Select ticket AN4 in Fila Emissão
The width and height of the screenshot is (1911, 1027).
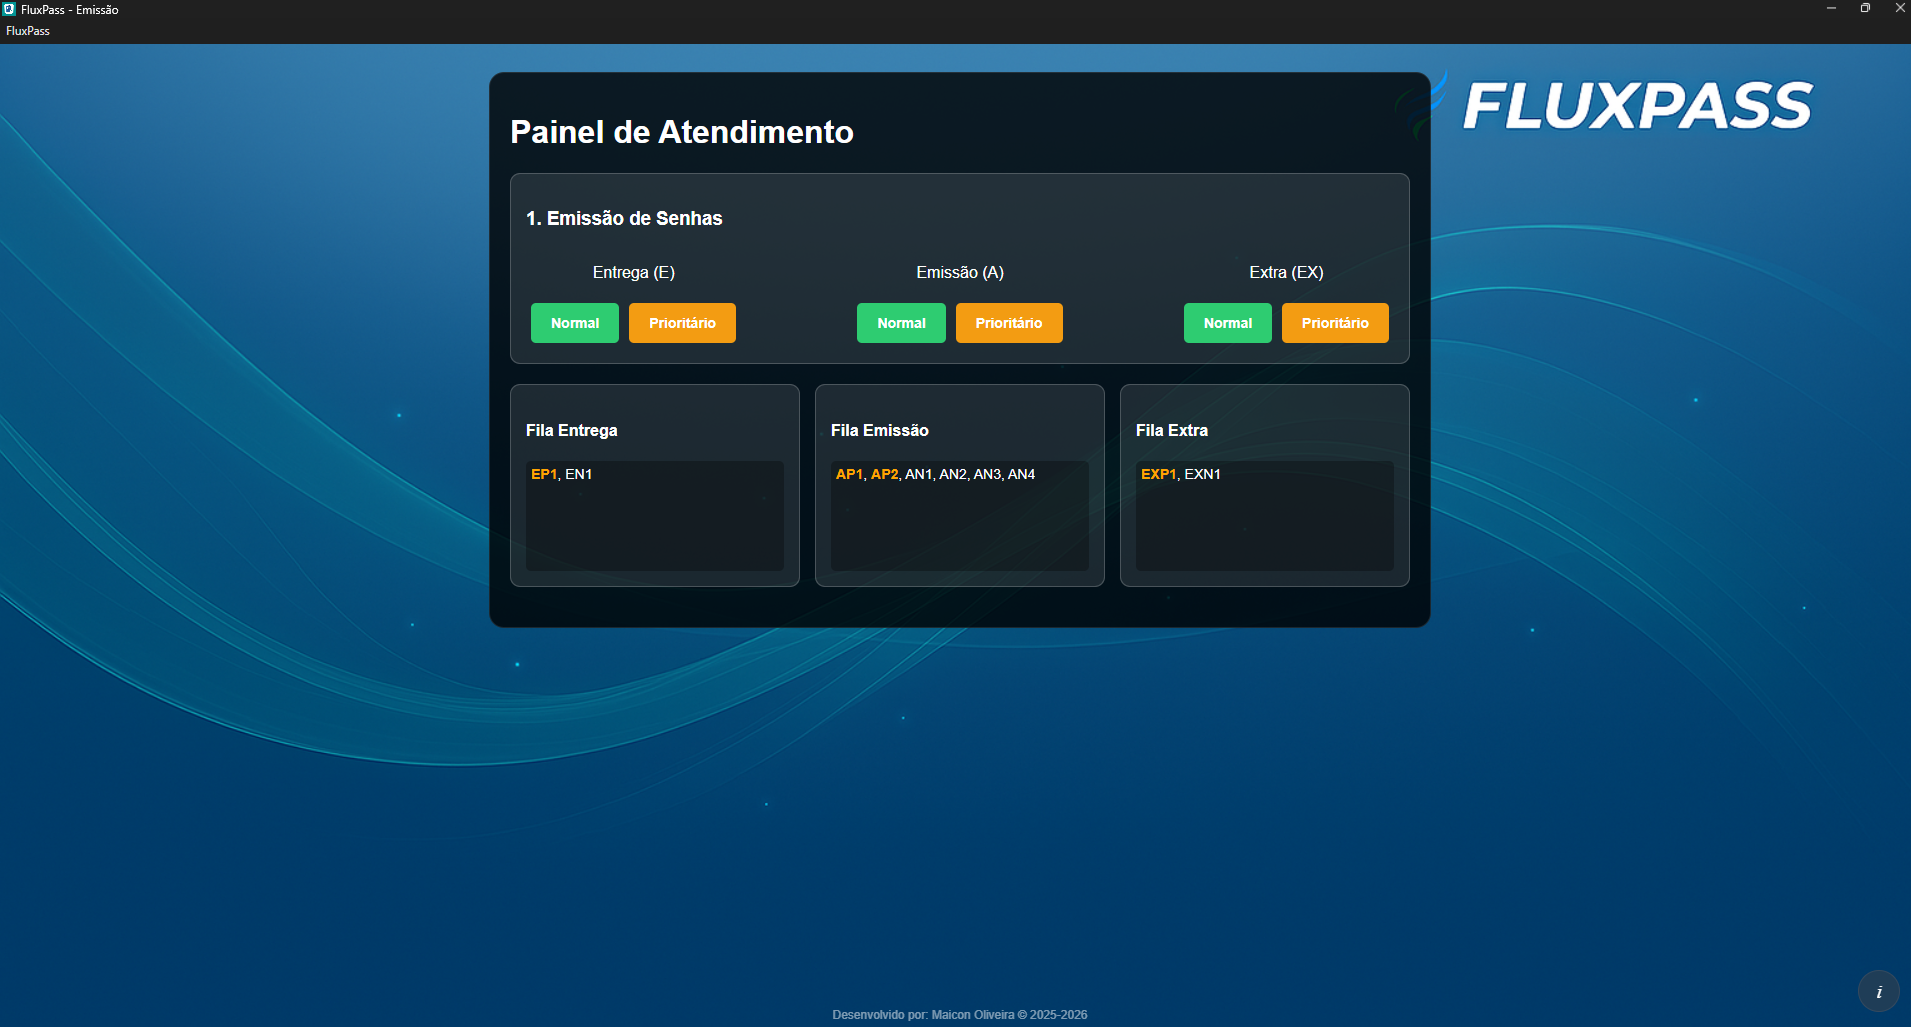pos(1021,474)
